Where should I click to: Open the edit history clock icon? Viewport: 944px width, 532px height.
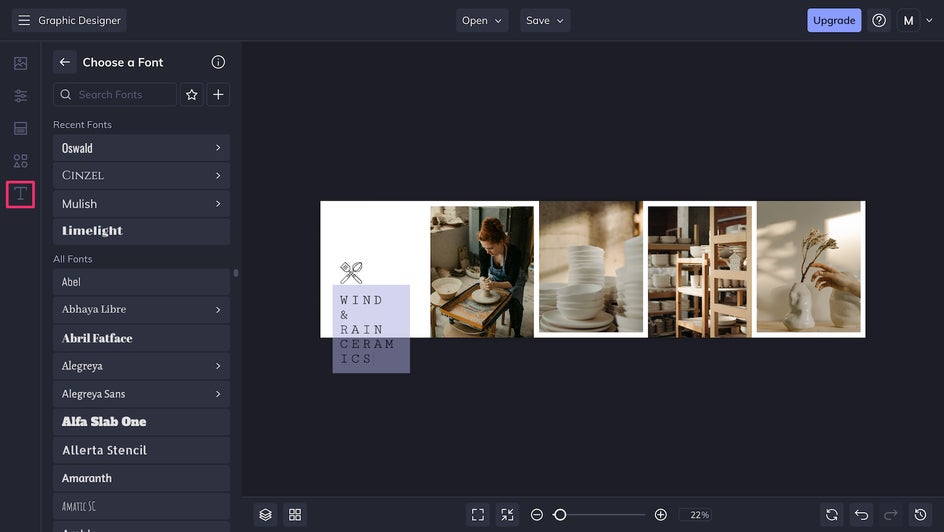(921, 515)
